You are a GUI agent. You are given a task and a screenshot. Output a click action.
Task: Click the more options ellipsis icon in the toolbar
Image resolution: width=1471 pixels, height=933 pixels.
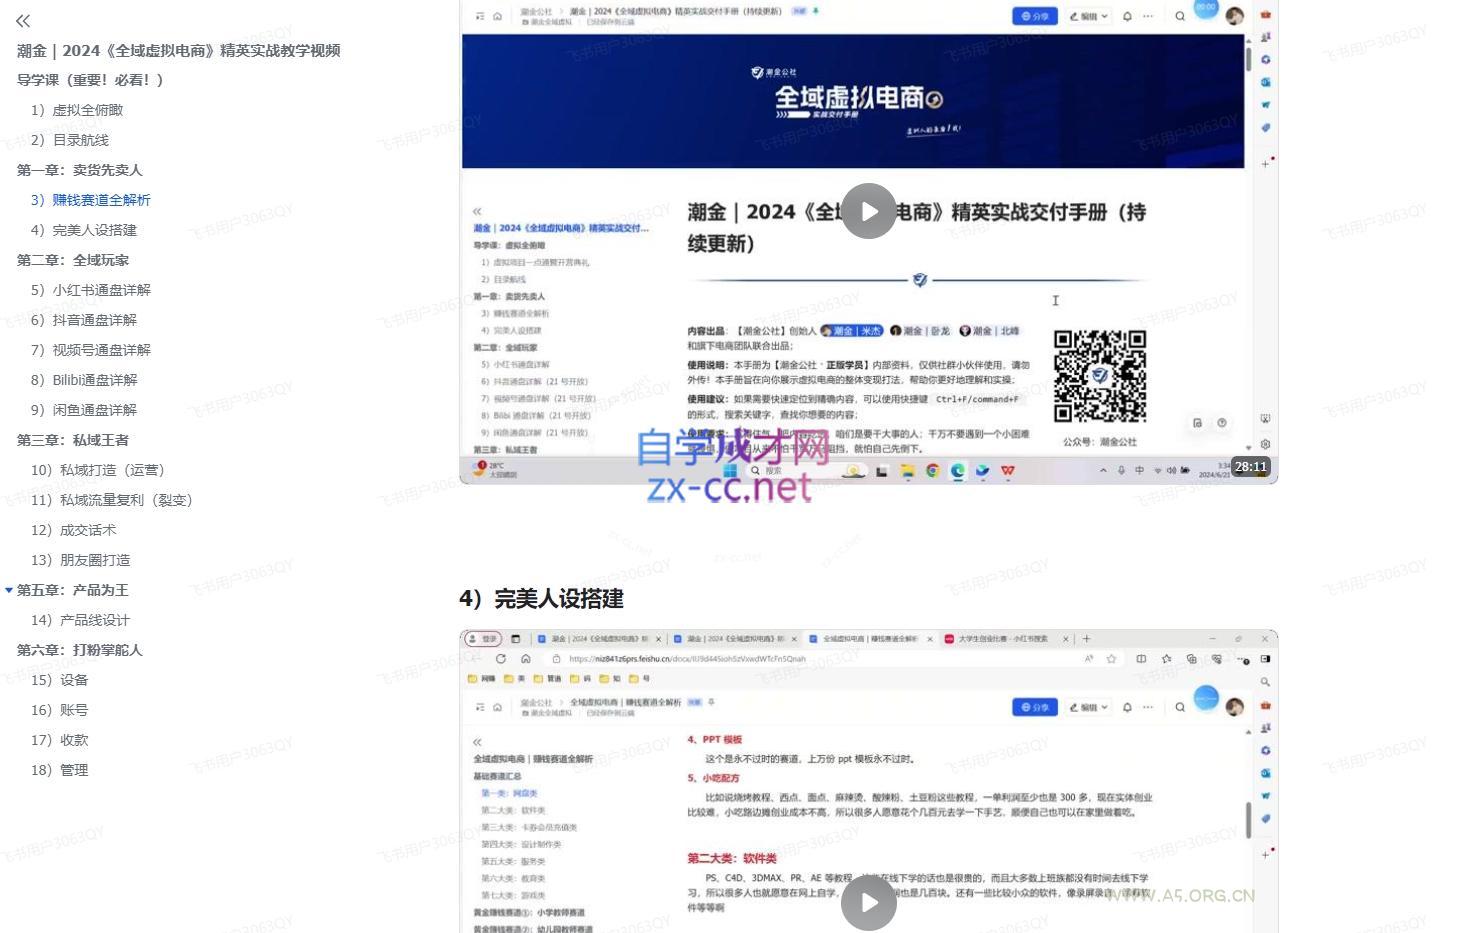point(1149,17)
